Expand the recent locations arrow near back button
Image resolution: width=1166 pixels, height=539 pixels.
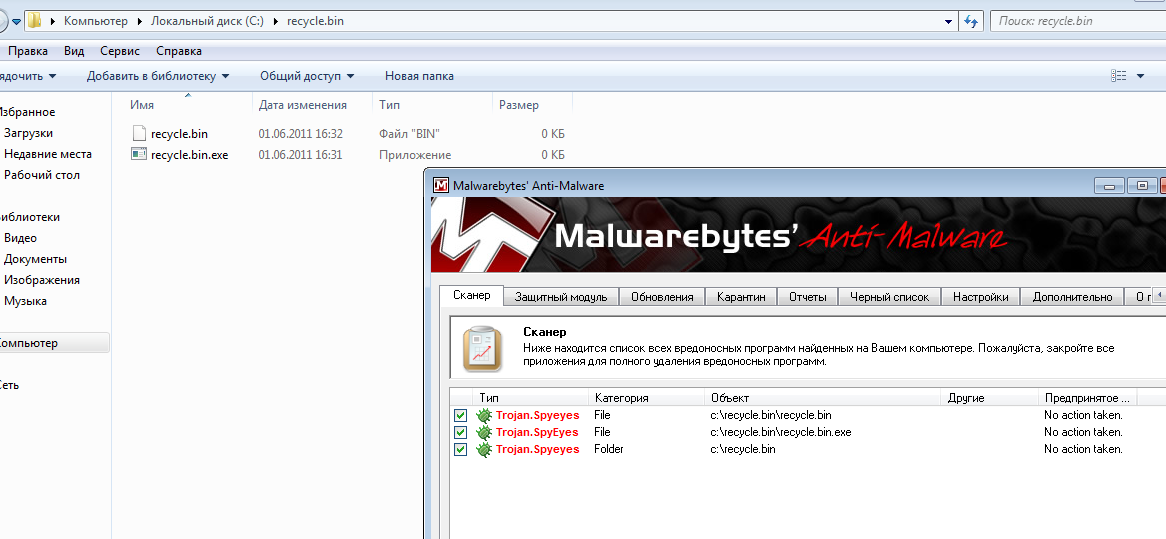[16, 22]
